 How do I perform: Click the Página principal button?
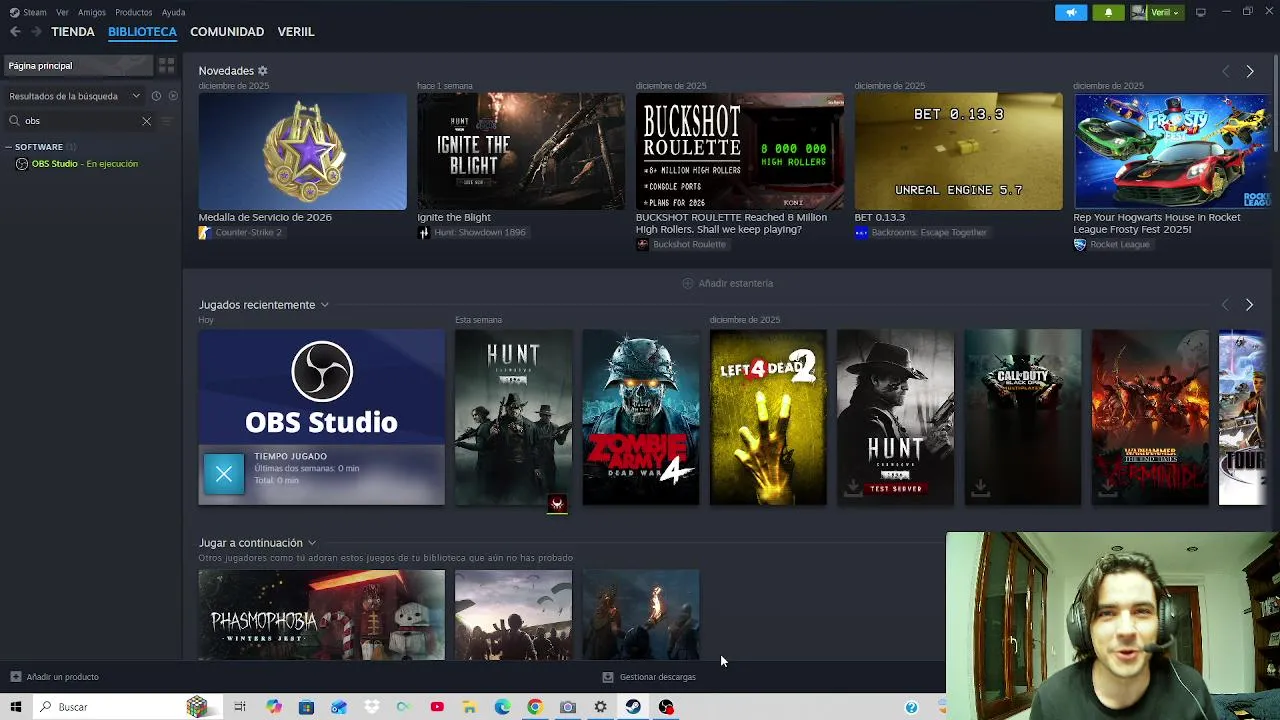[78, 66]
